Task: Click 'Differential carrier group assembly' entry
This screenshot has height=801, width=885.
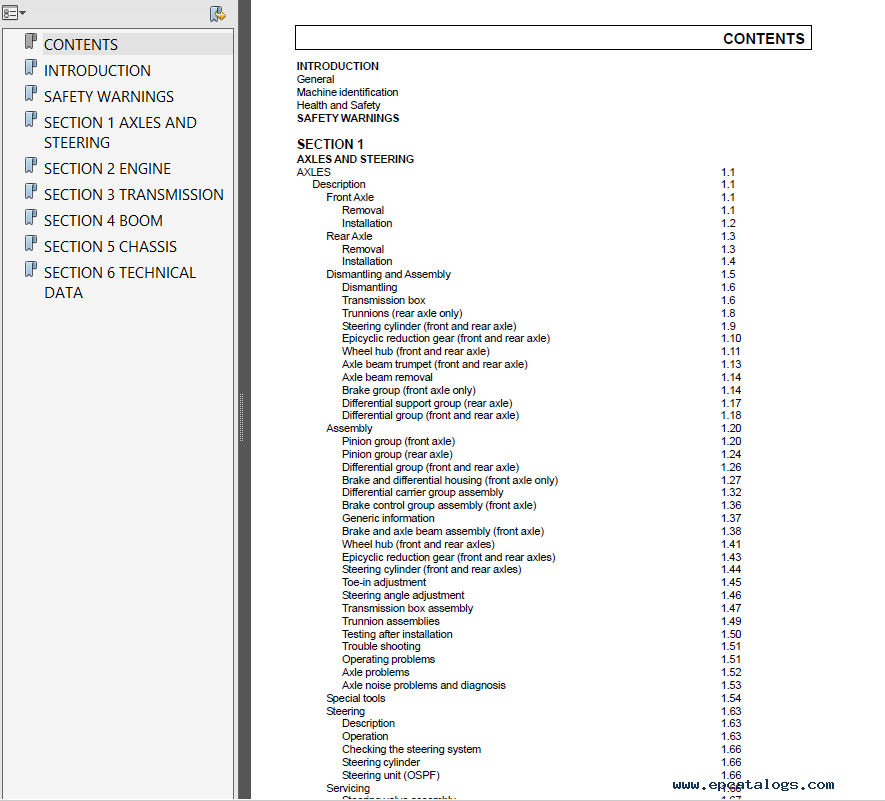Action: point(423,492)
